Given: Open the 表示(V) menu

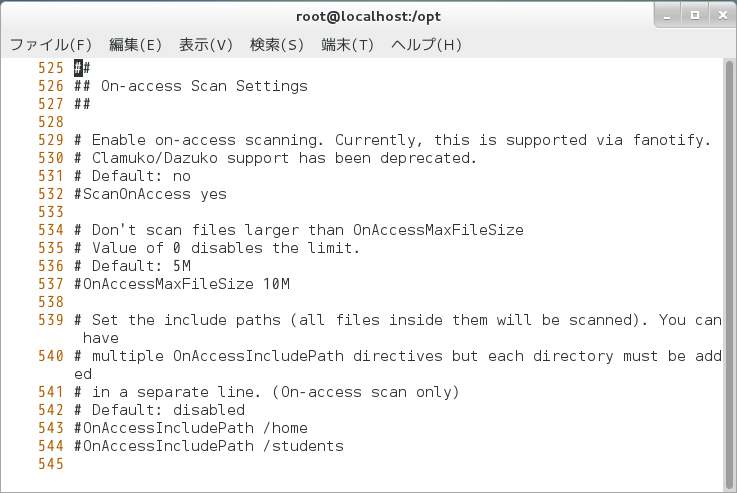Looking at the screenshot, I should (x=206, y=45).
